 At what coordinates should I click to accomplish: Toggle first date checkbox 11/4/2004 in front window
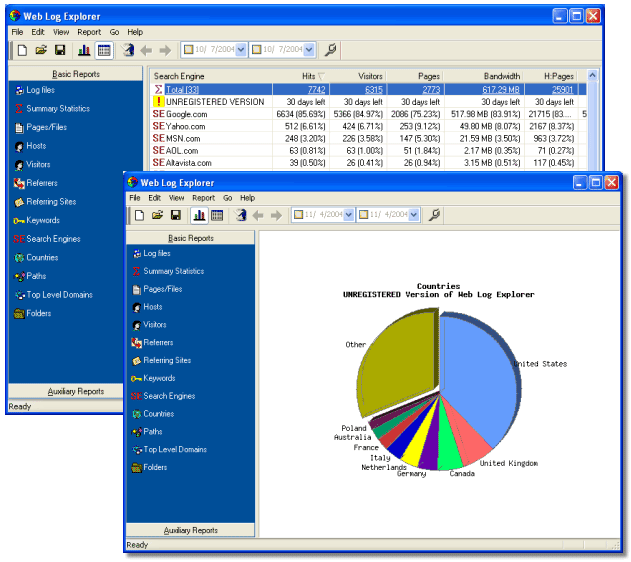coord(299,214)
